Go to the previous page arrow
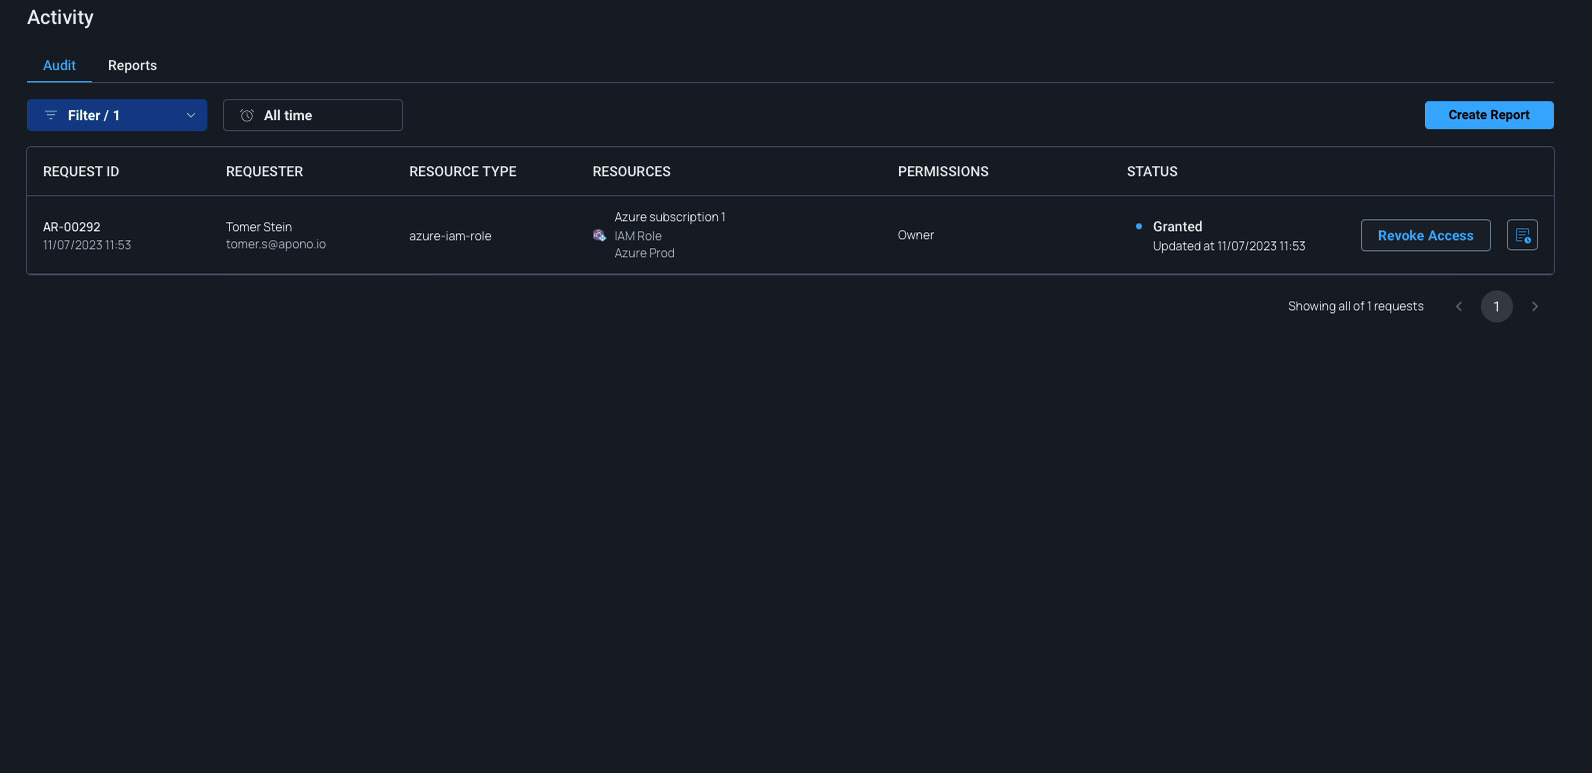This screenshot has height=773, width=1592. pyautogui.click(x=1459, y=306)
